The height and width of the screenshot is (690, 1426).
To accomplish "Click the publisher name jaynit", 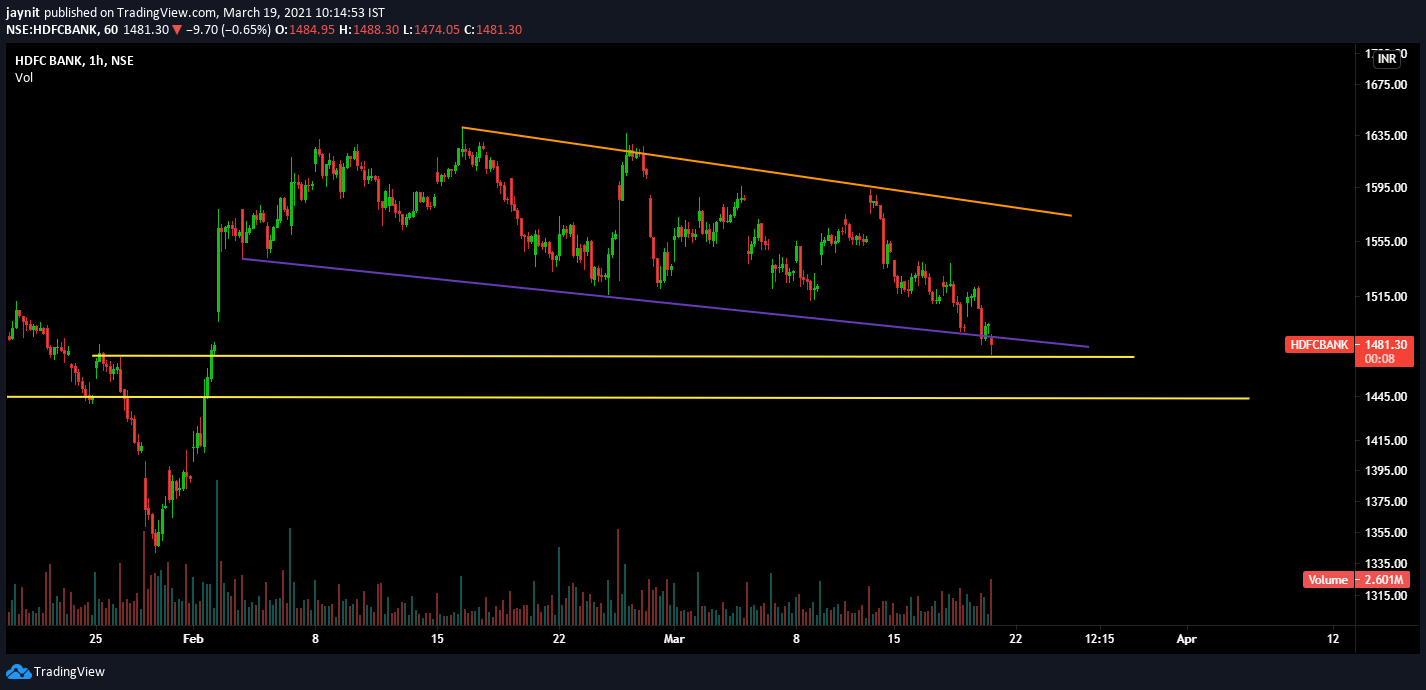I will pos(24,13).
